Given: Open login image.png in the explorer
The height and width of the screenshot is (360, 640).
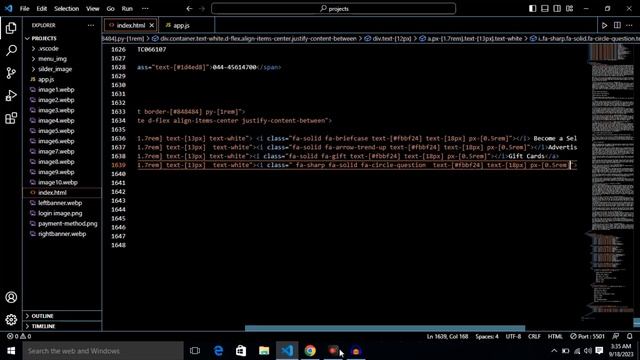Looking at the screenshot, I should coord(60,213).
